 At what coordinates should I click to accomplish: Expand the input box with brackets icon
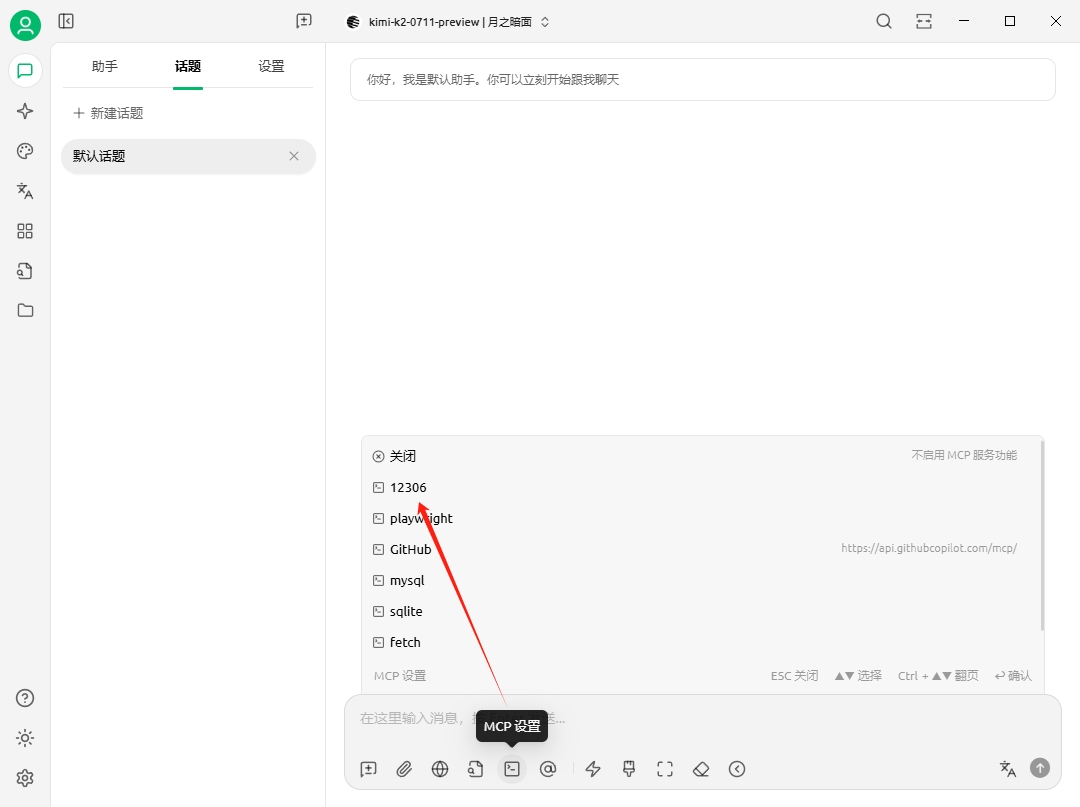click(x=665, y=768)
